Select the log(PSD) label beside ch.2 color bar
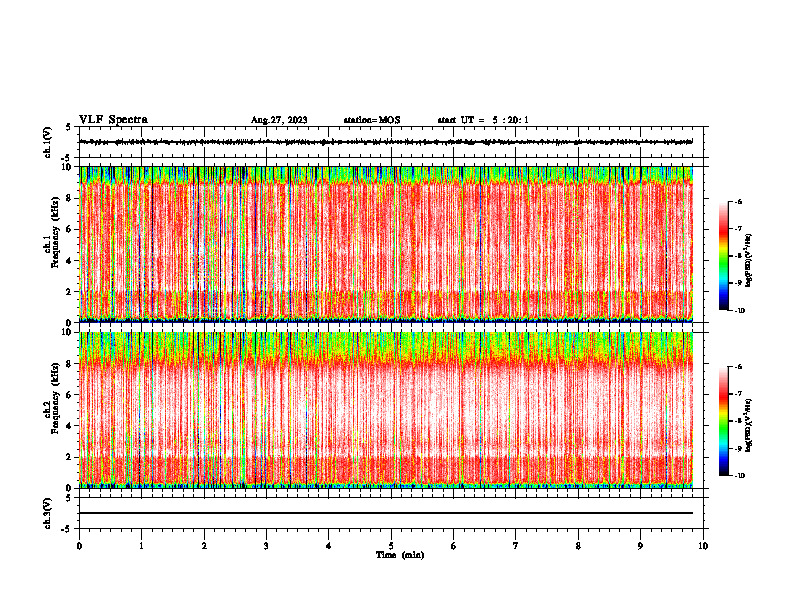 749,425
